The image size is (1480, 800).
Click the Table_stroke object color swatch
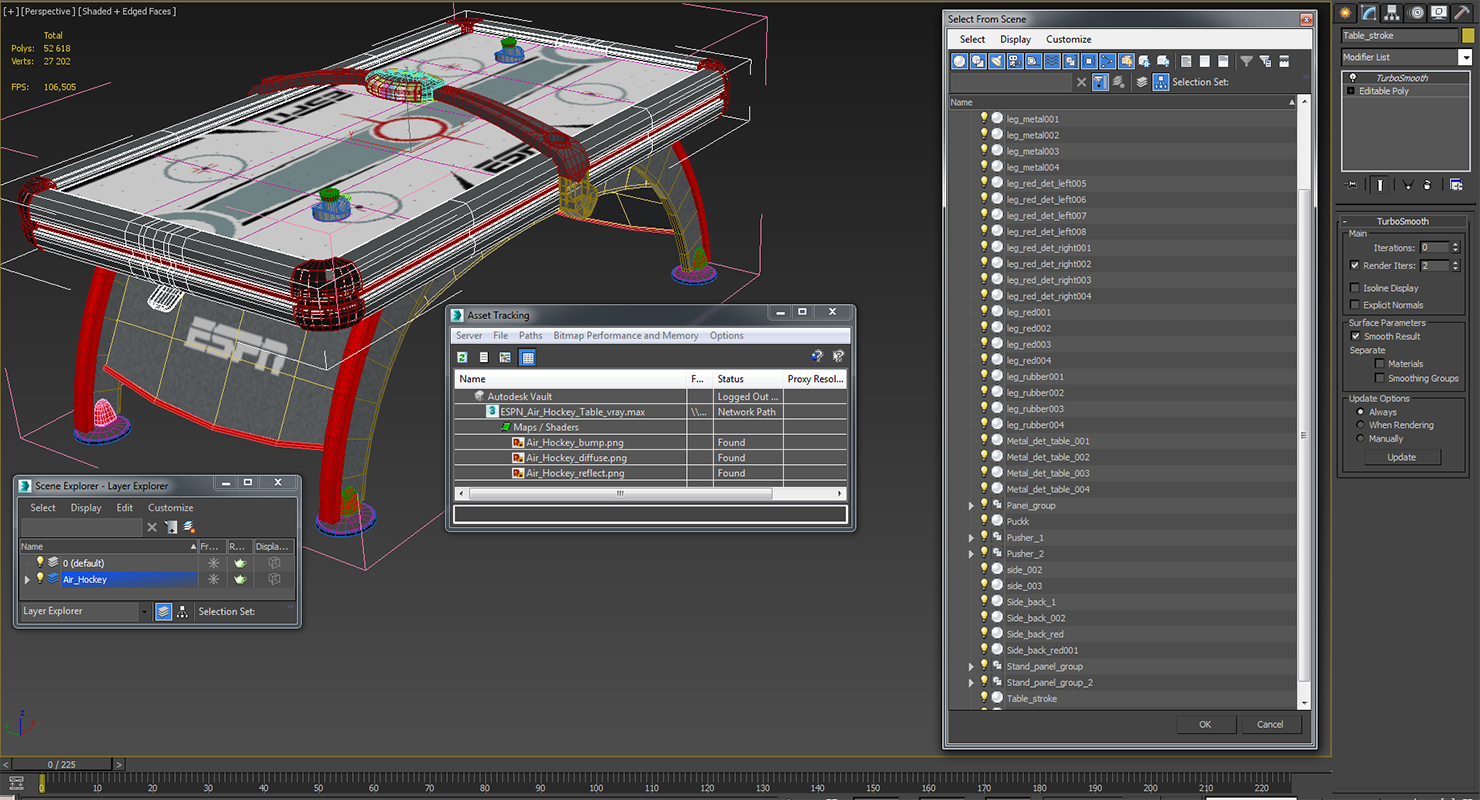pos(1467,35)
